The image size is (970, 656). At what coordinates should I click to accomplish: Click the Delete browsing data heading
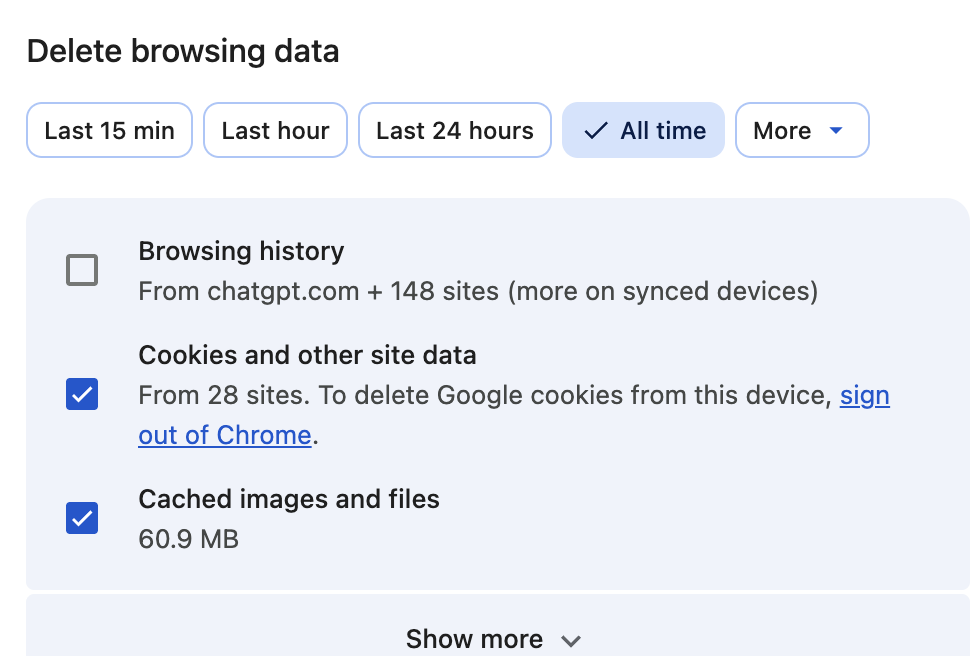click(183, 50)
